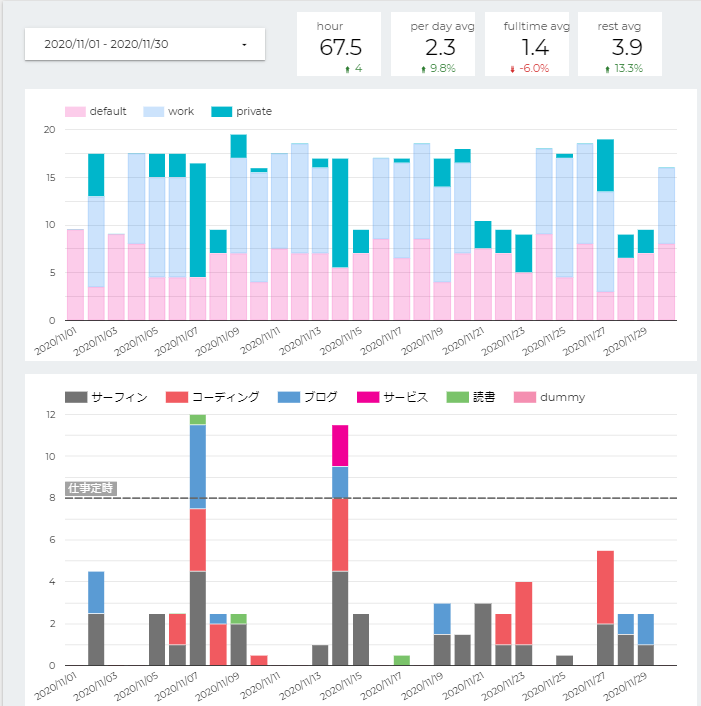Viewport: 701px width, 706px height.
Task: Click the 仕事定時 reference line label
Action: coord(91,489)
